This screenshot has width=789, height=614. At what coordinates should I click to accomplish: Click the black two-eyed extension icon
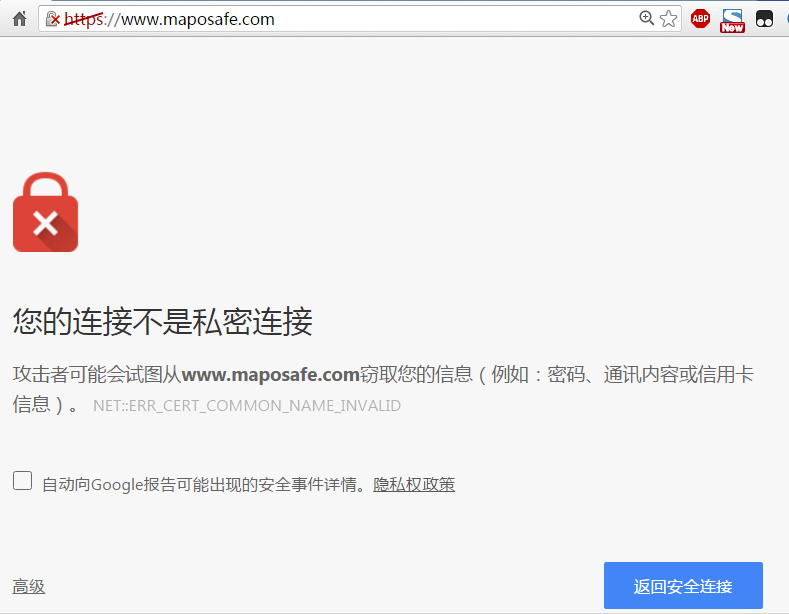pos(764,19)
